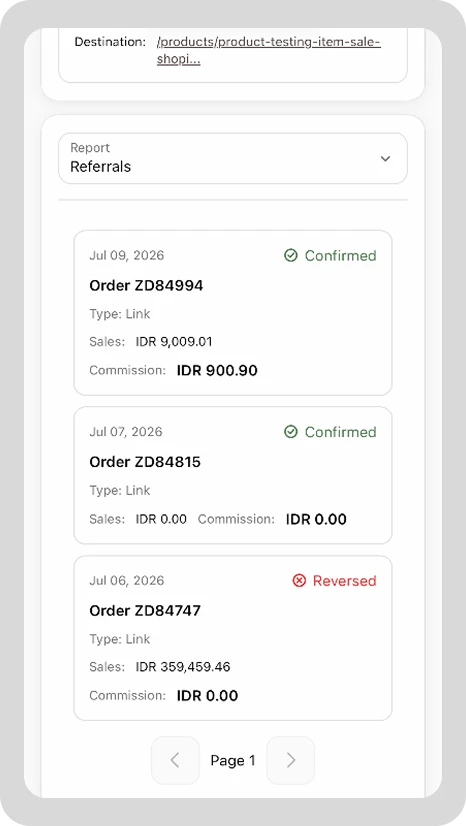Open the destination product link
The height and width of the screenshot is (826, 466).
click(x=269, y=51)
